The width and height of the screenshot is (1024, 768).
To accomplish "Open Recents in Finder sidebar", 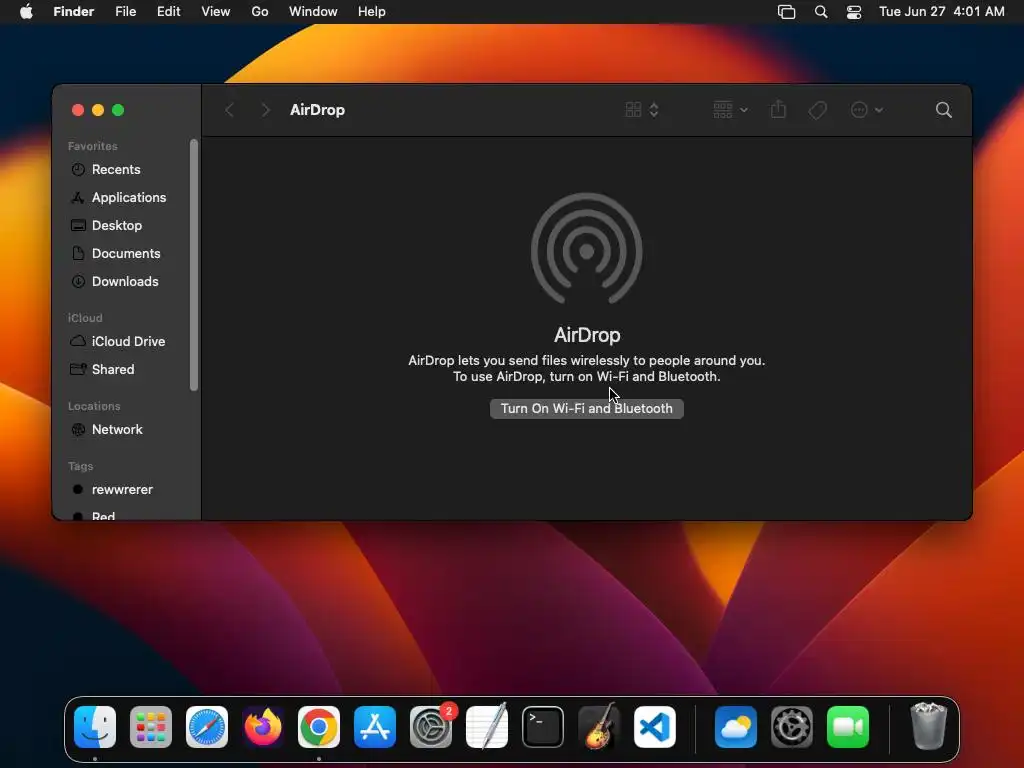I will tap(116, 169).
